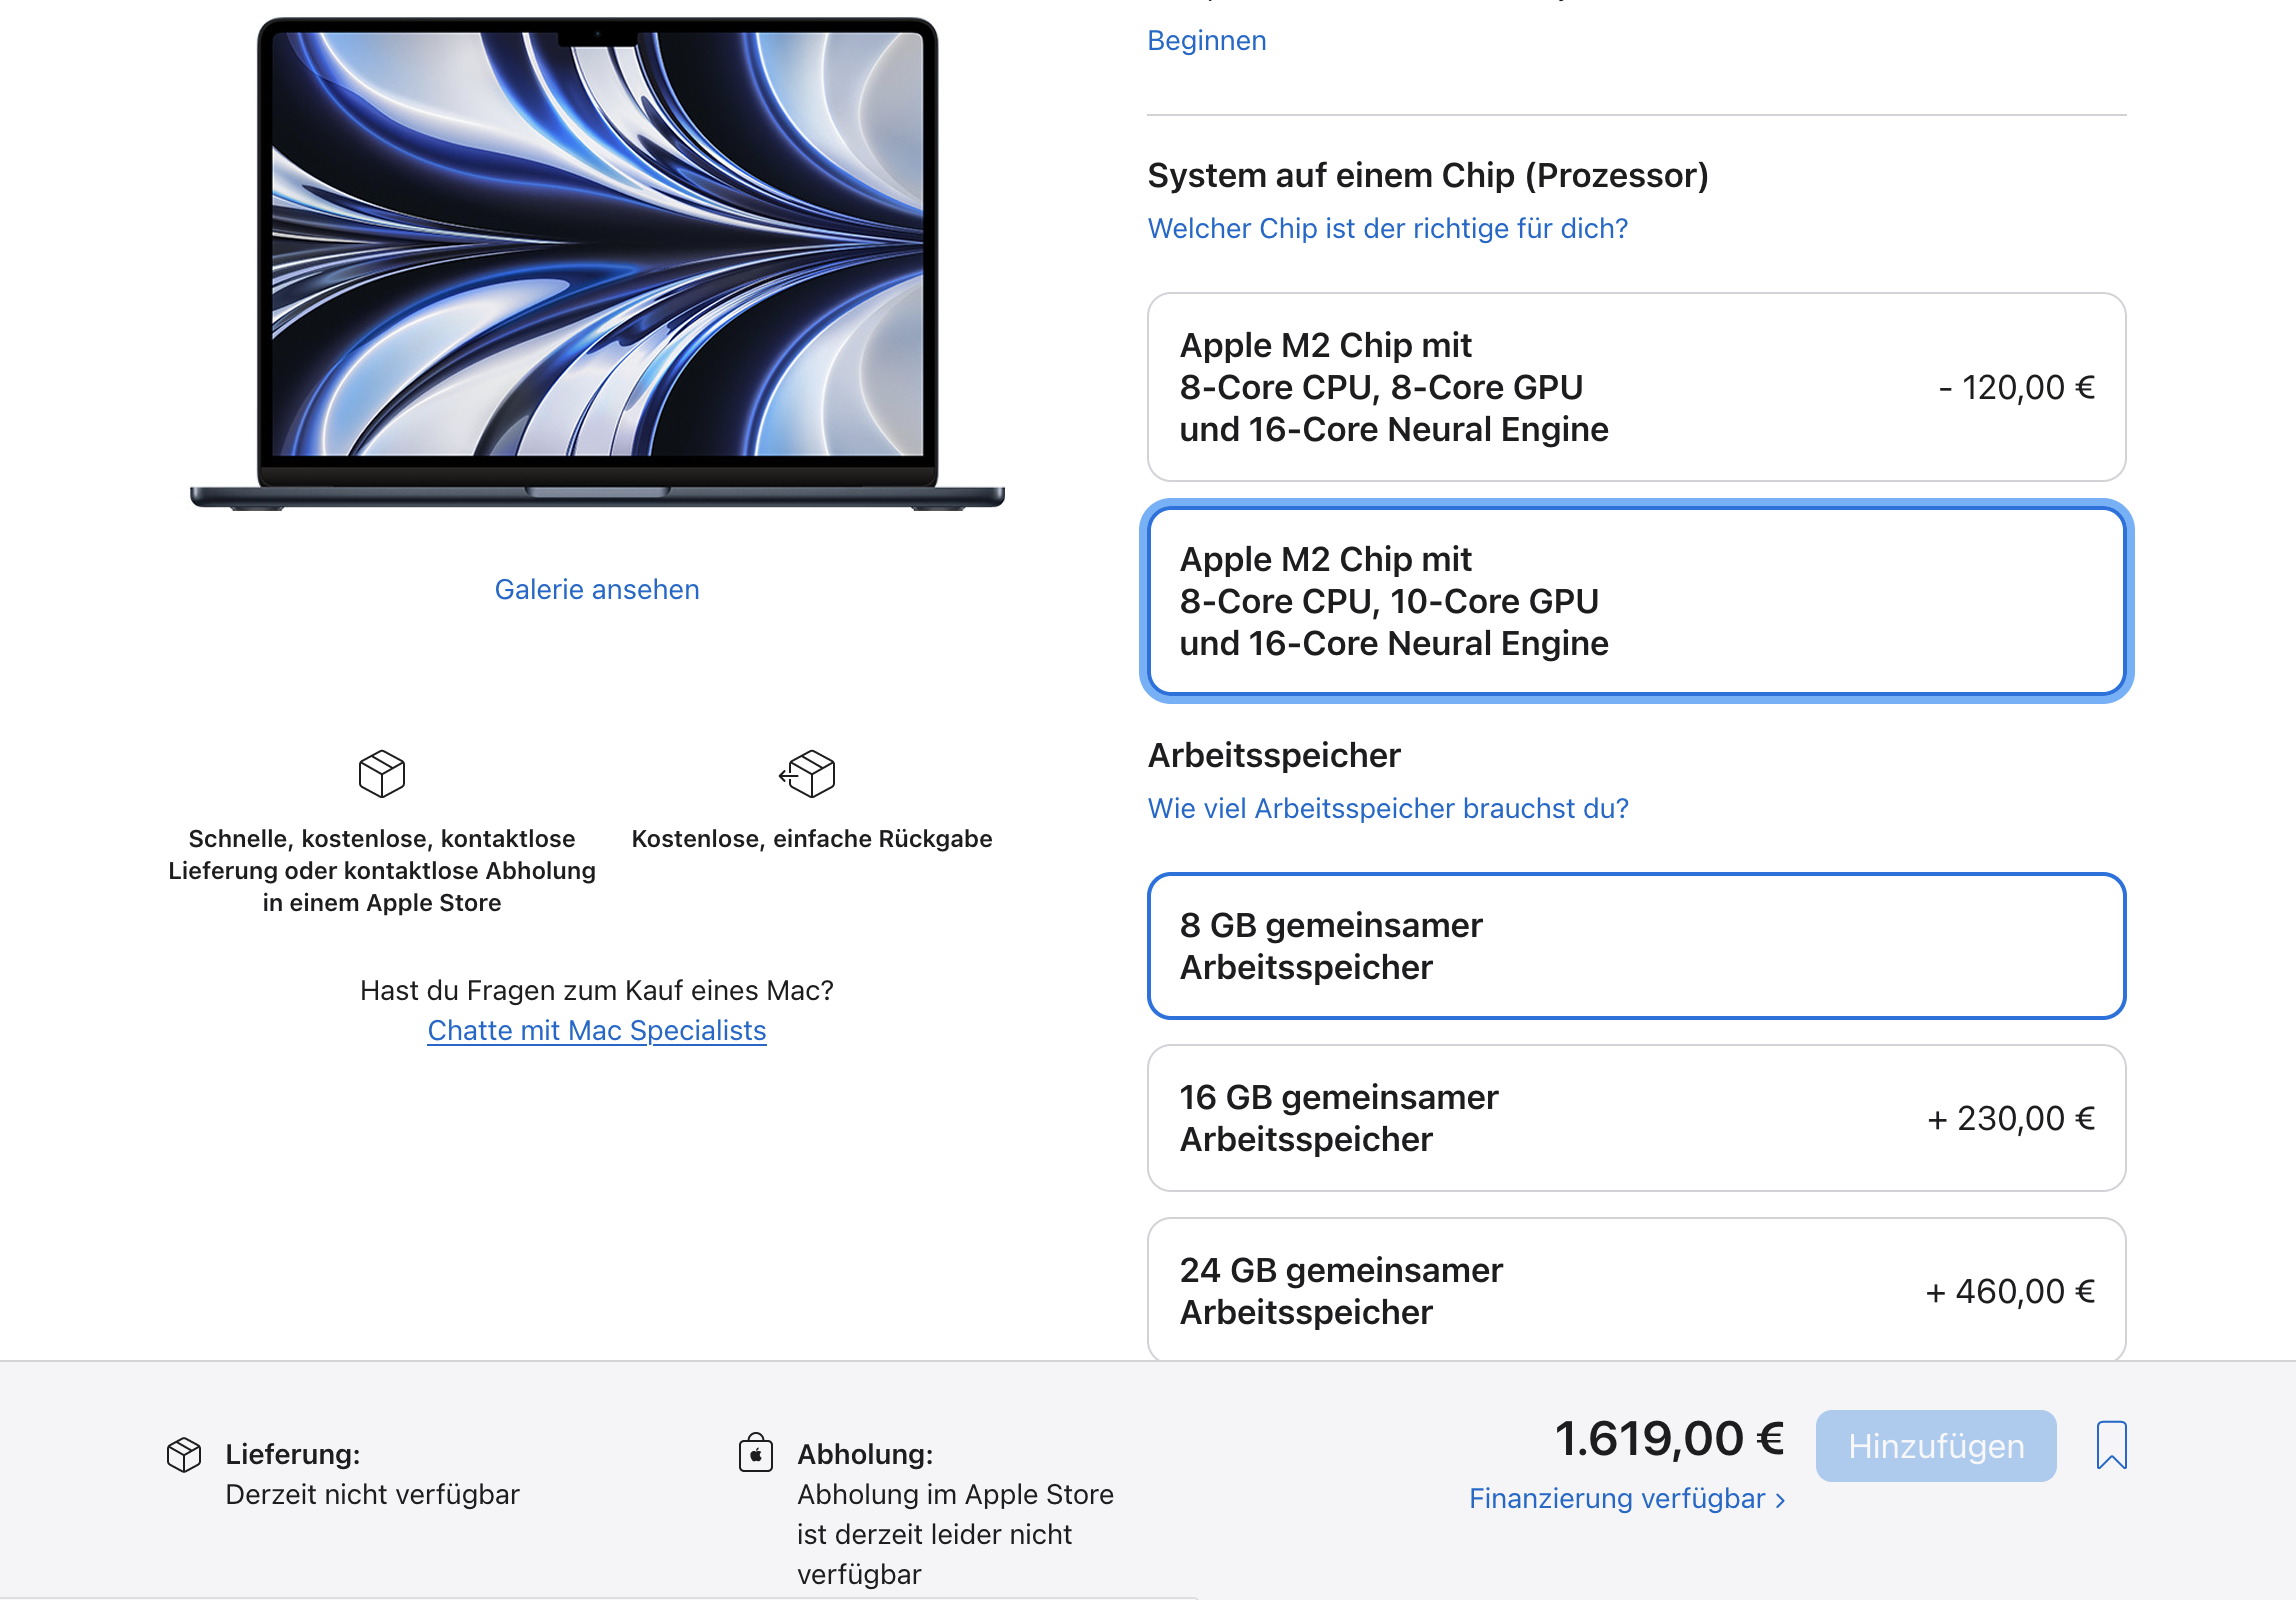The width and height of the screenshot is (2296, 1600).
Task: Click the 'Lieferung:' heading
Action: (x=293, y=1455)
